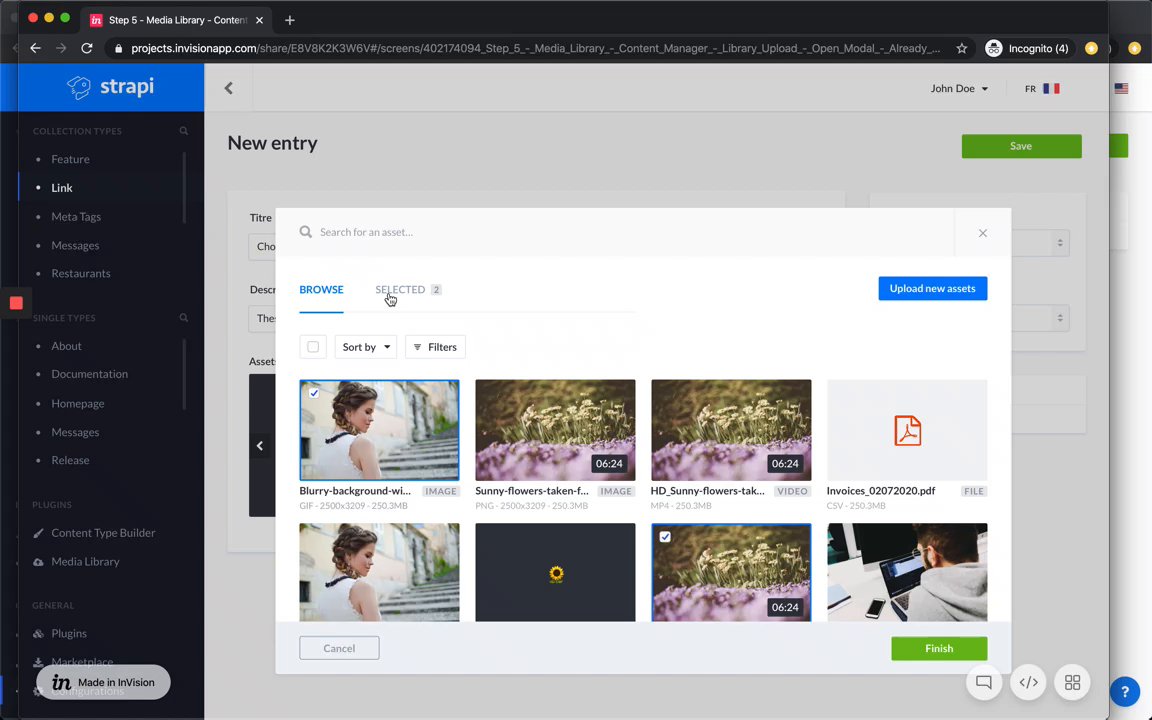The image size is (1152, 720).
Task: Open the John Doe user menu
Action: pos(959,88)
